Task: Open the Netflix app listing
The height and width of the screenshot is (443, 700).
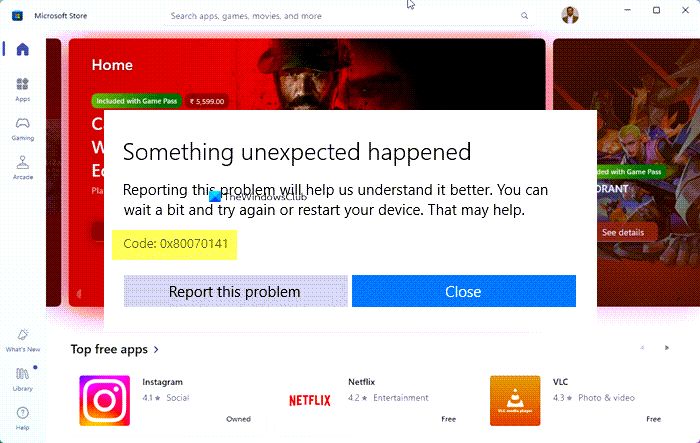Action: [310, 399]
